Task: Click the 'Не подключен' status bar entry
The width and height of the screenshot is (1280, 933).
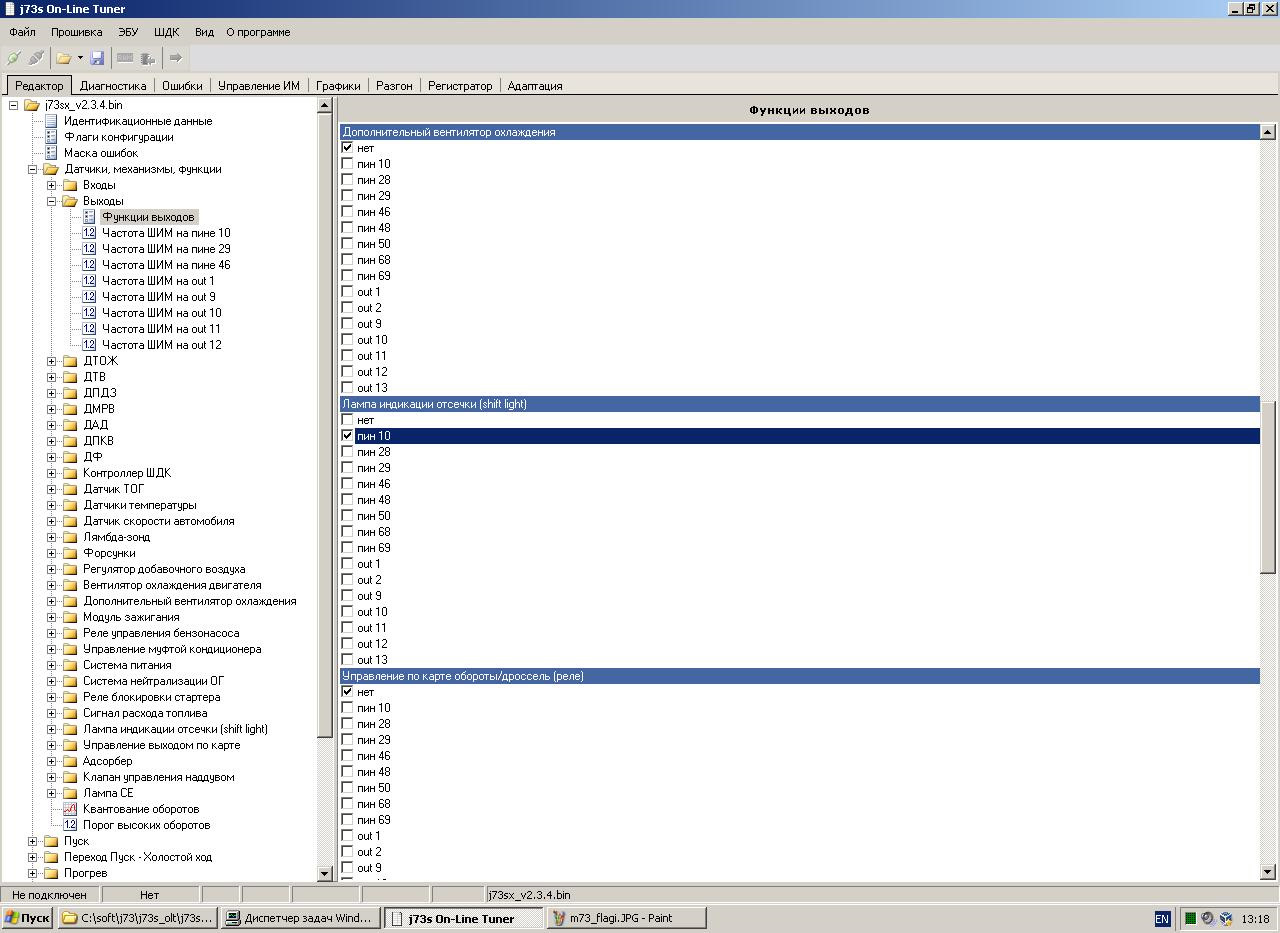Action: [50, 895]
